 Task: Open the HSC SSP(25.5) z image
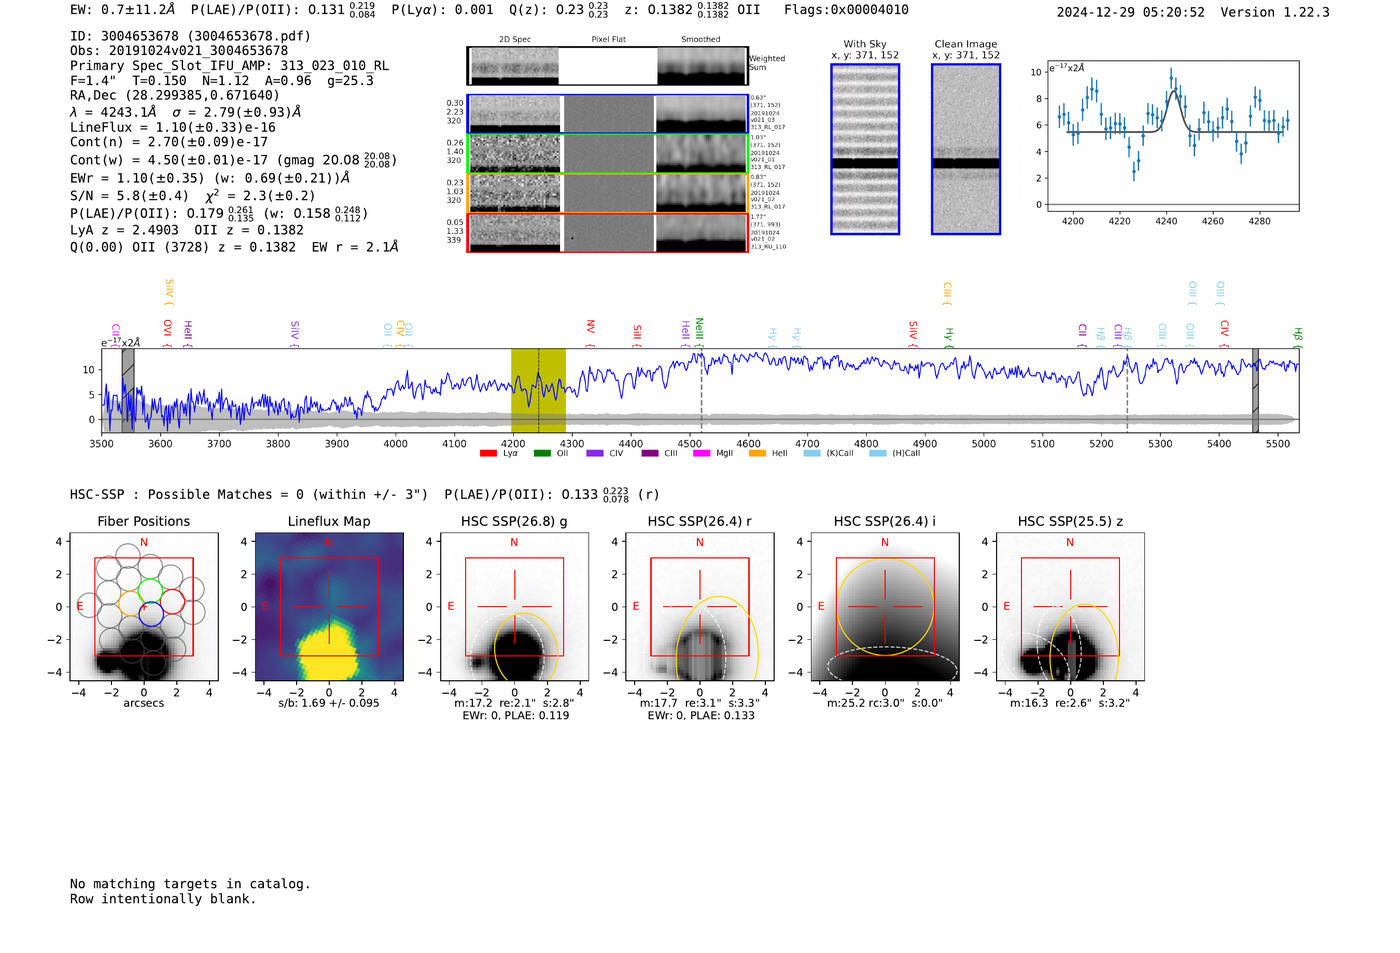[x=1070, y=607]
